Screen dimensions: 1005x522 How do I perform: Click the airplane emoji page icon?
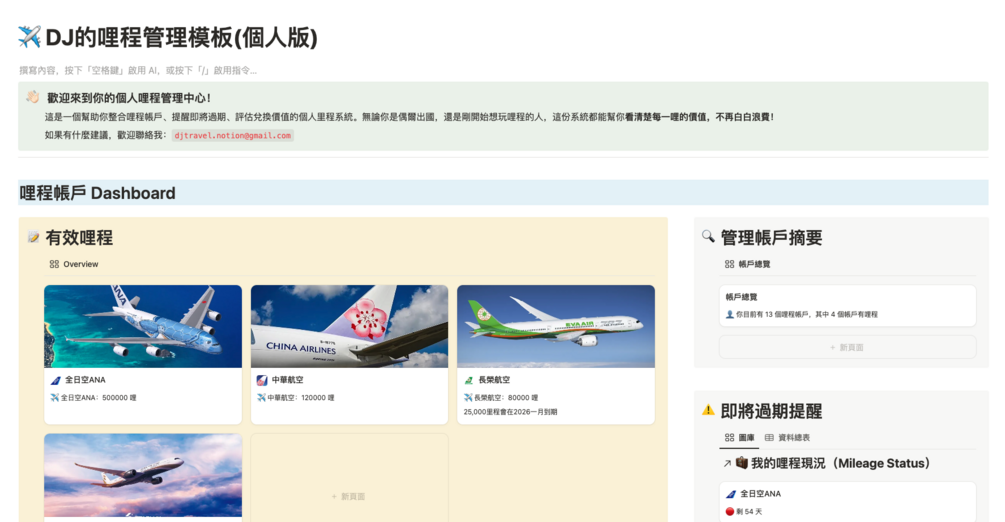coord(29,37)
